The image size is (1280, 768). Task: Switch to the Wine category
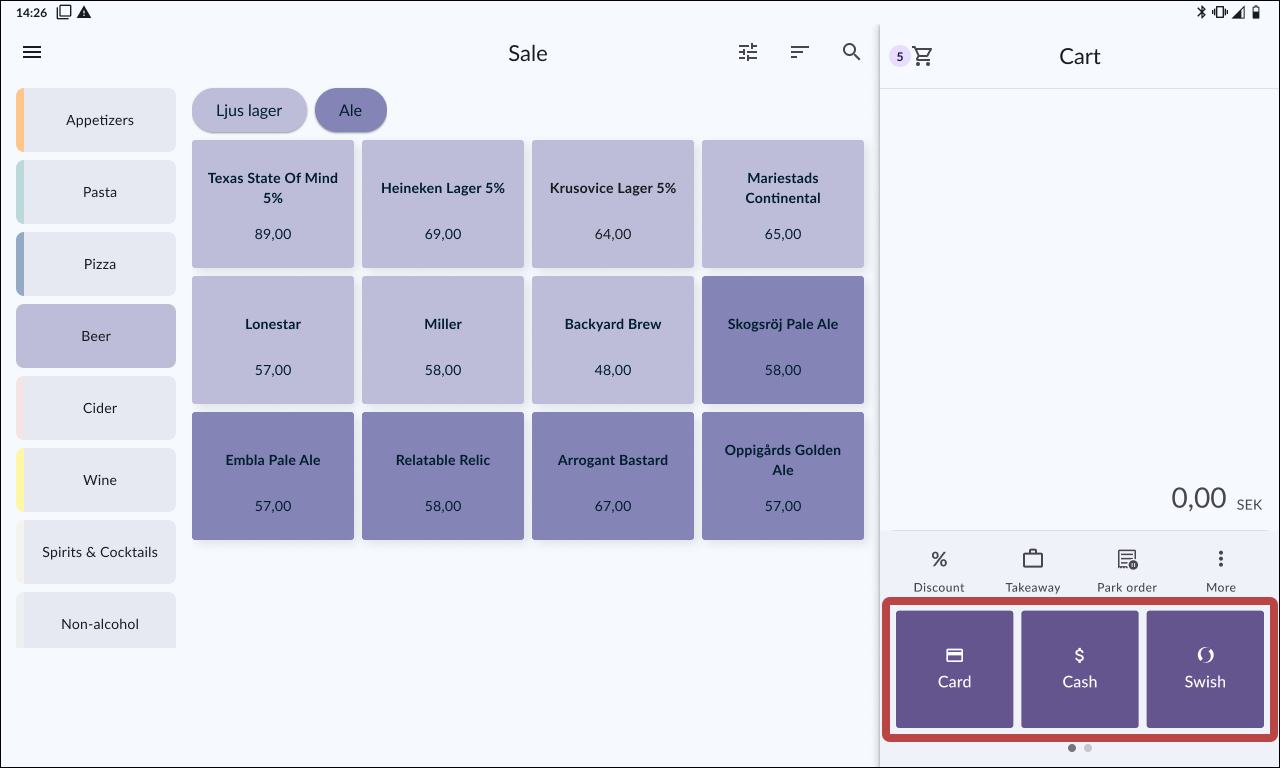pos(97,480)
